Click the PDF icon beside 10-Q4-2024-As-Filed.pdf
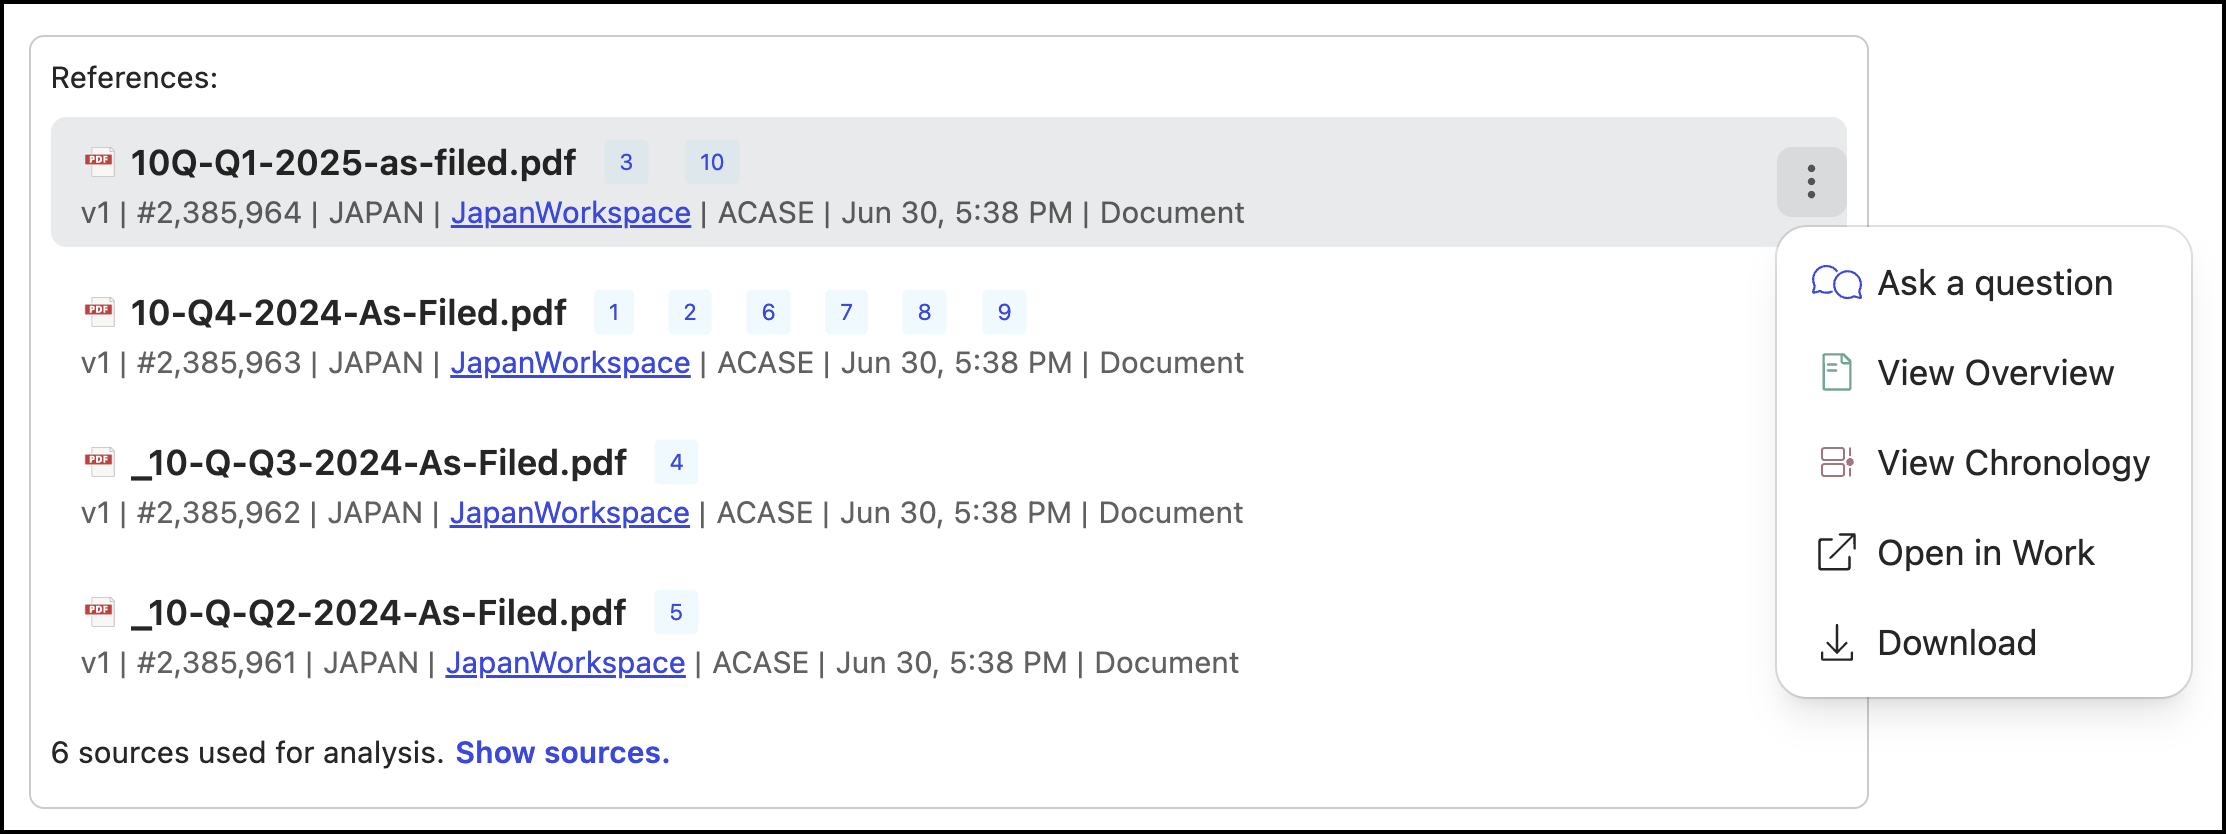This screenshot has width=2226, height=834. click(x=99, y=311)
